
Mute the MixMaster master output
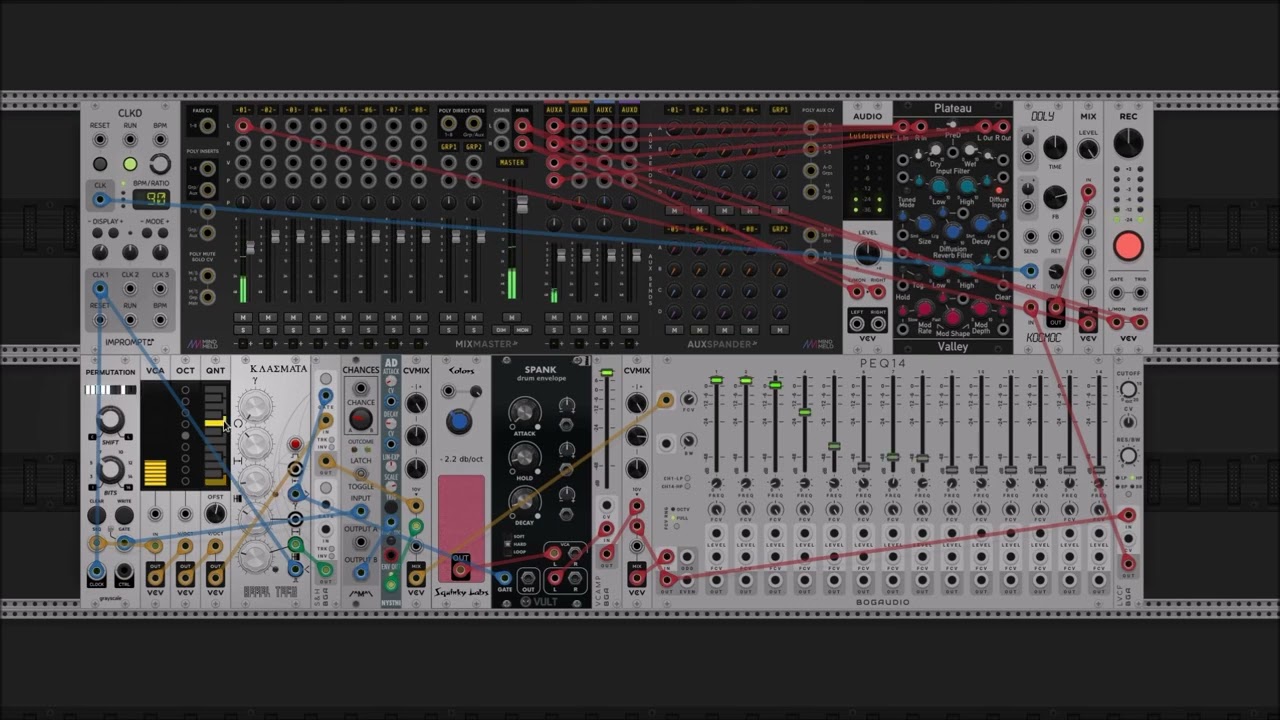pyautogui.click(x=511, y=317)
